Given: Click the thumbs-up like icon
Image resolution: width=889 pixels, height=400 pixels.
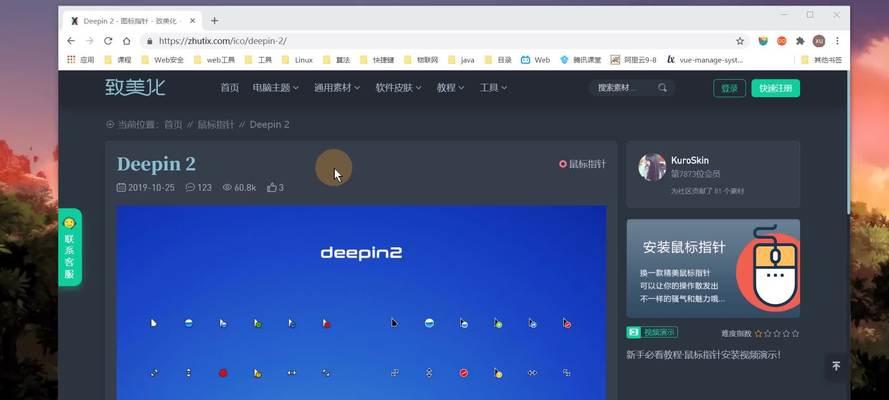Looking at the screenshot, I should [x=272, y=188].
